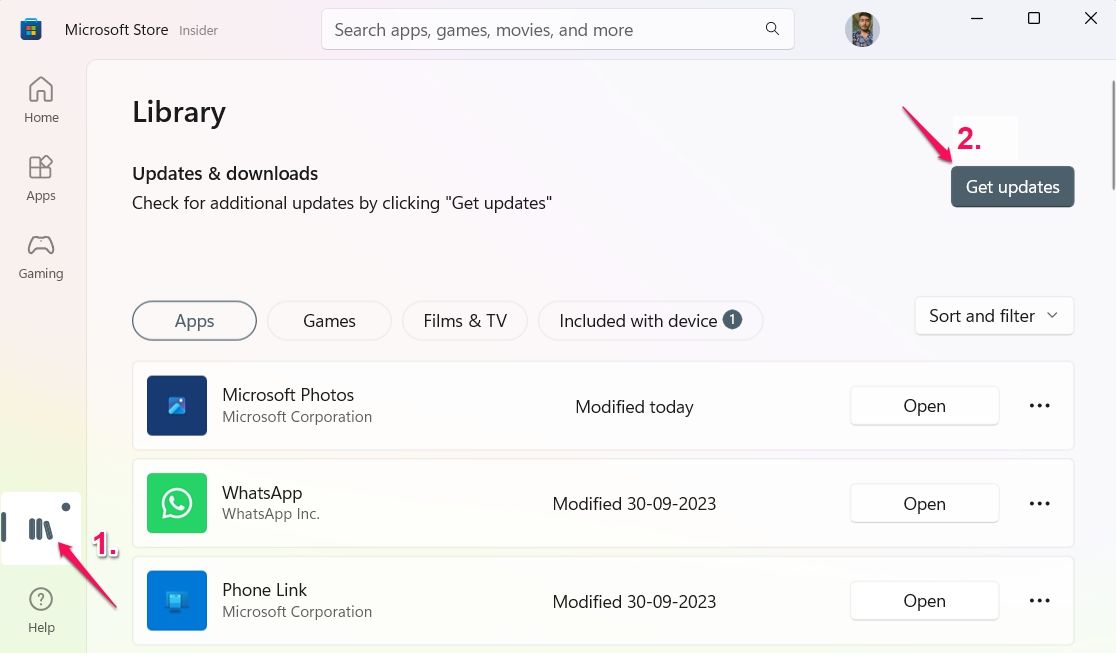Open the Home section in sidebar
The image size is (1116, 653).
40,97
